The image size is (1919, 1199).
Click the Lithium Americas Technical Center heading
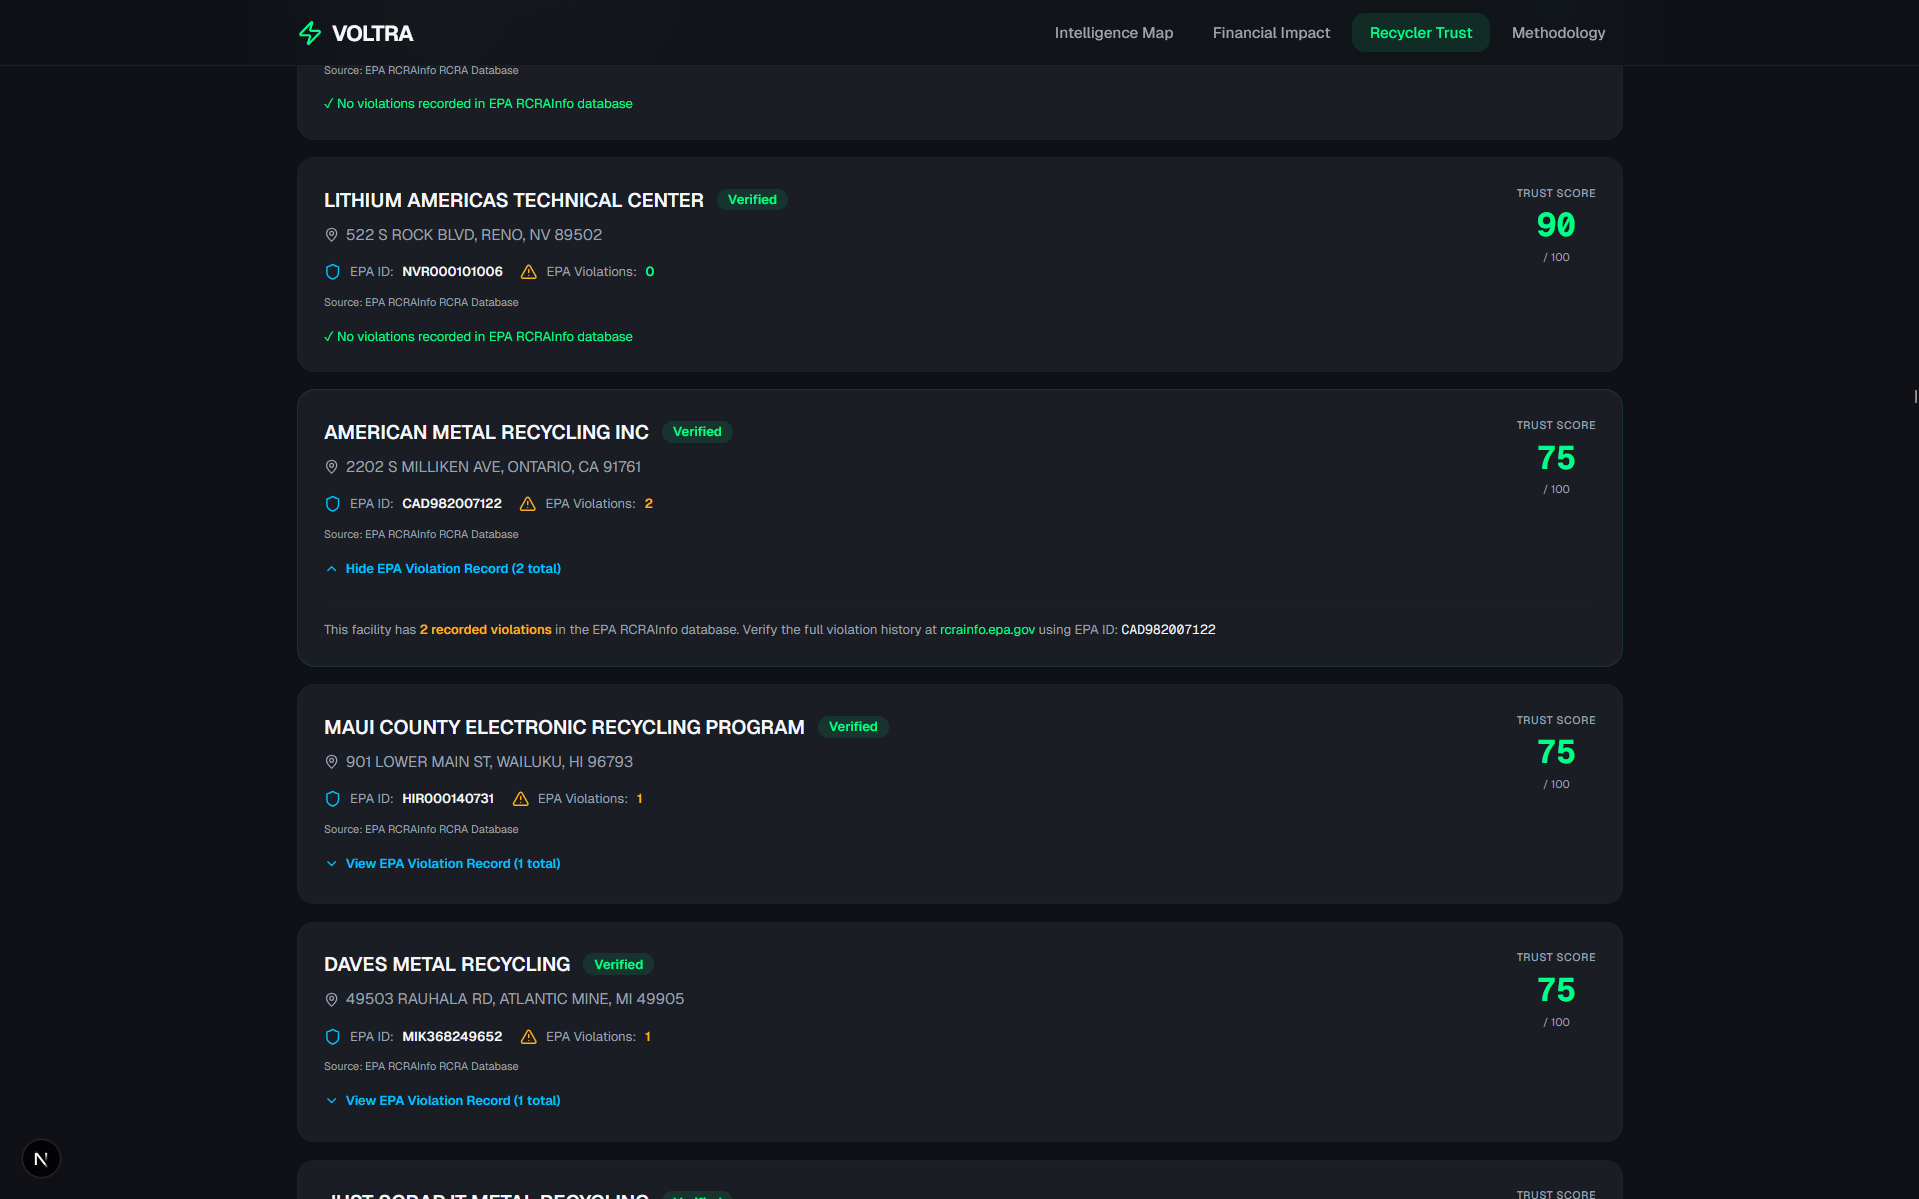tap(514, 200)
